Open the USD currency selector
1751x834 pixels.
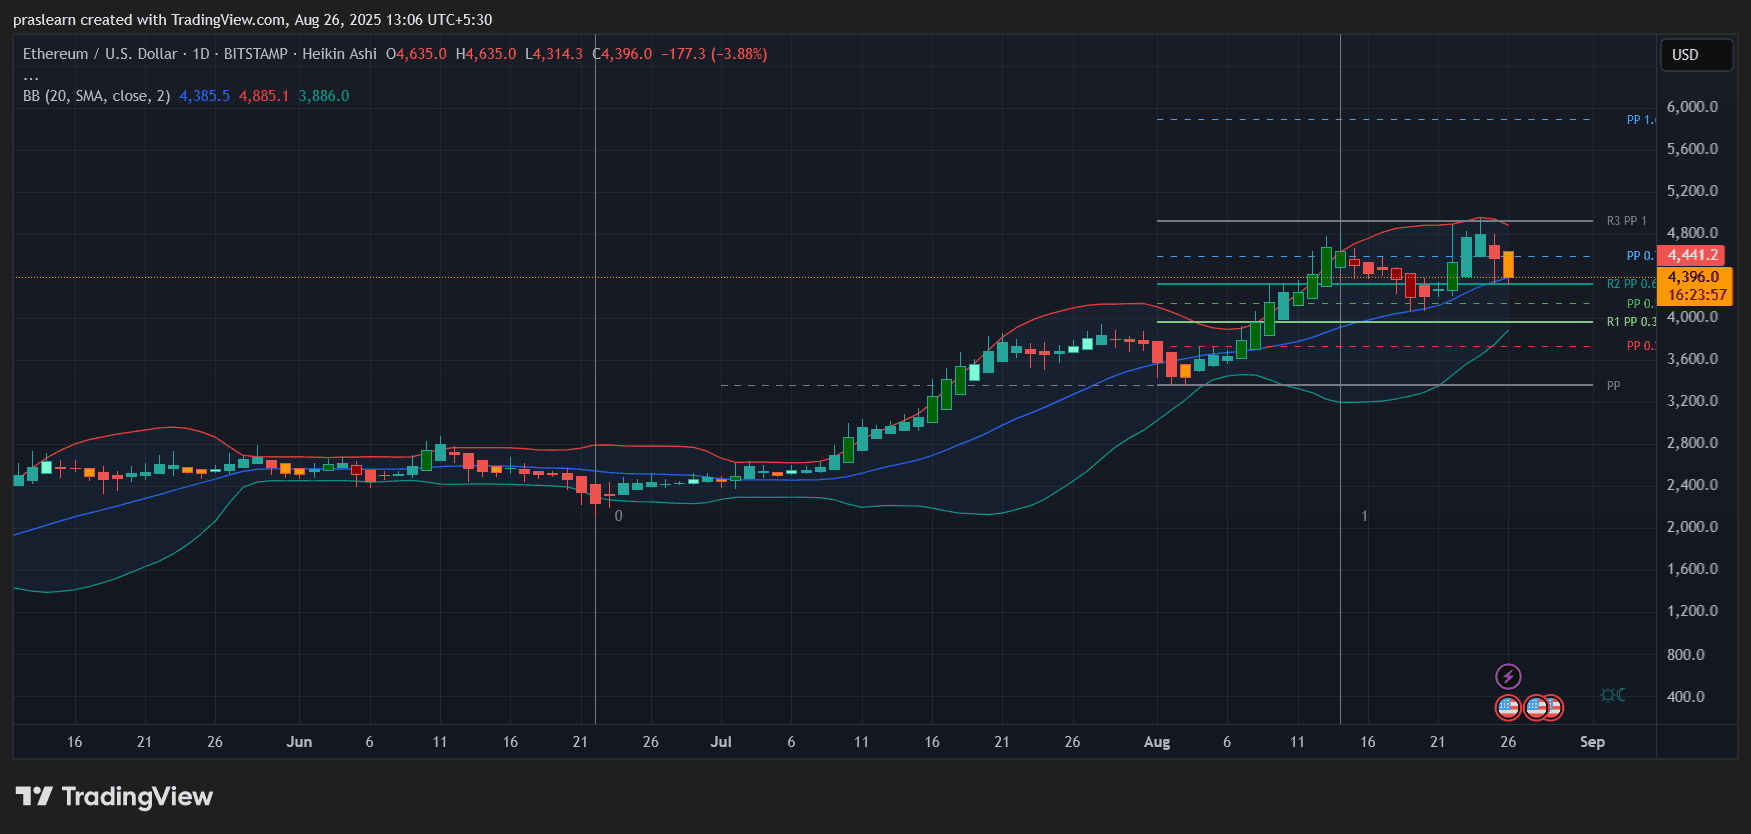(1695, 55)
